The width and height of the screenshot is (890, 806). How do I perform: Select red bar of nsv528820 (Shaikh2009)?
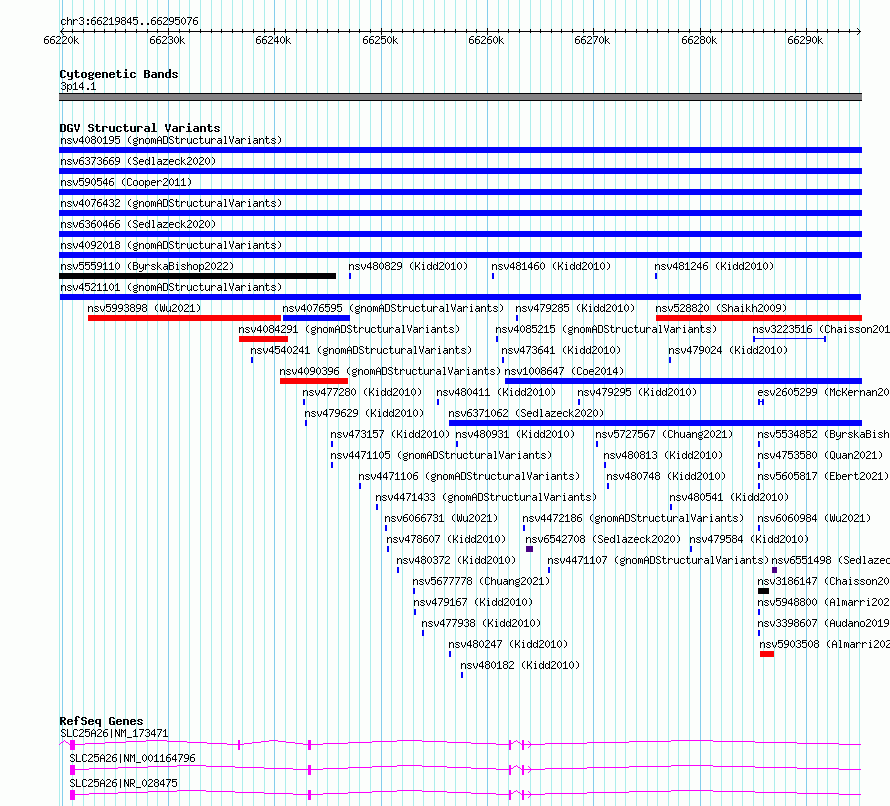click(759, 318)
